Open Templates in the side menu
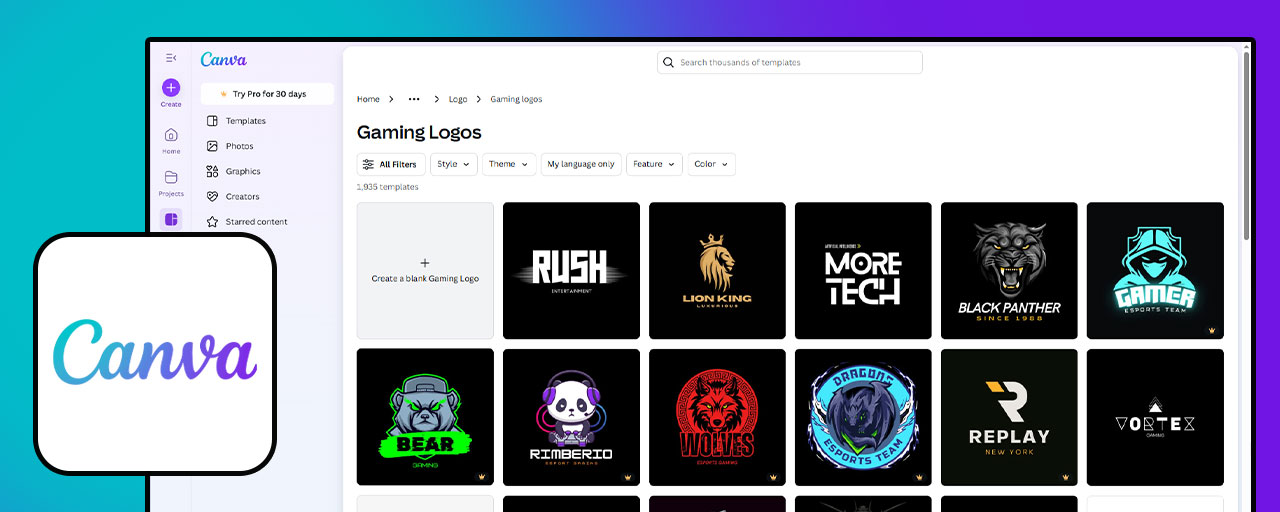 pyautogui.click(x=246, y=121)
